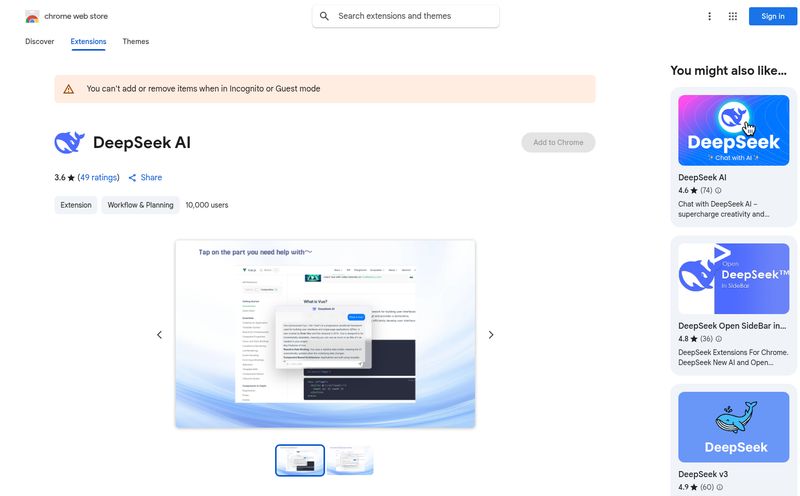Screen dimensions: 800x496
Task: Show previous screenshot with left arrow
Action: pyautogui.click(x=159, y=335)
